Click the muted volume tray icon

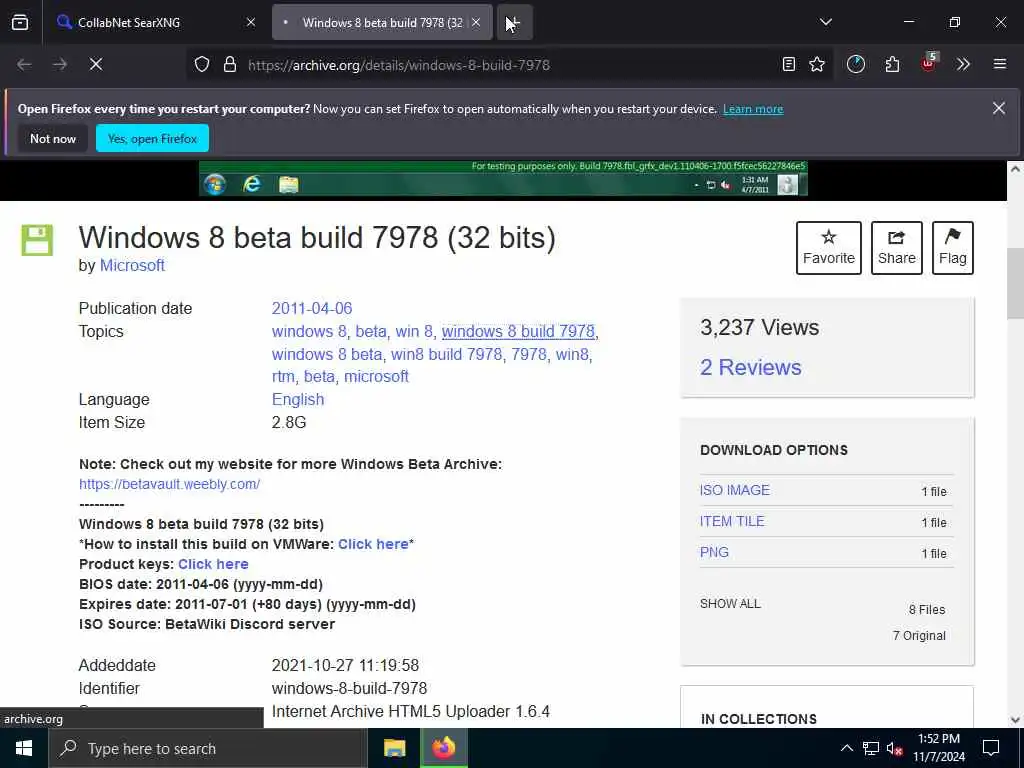[x=895, y=748]
